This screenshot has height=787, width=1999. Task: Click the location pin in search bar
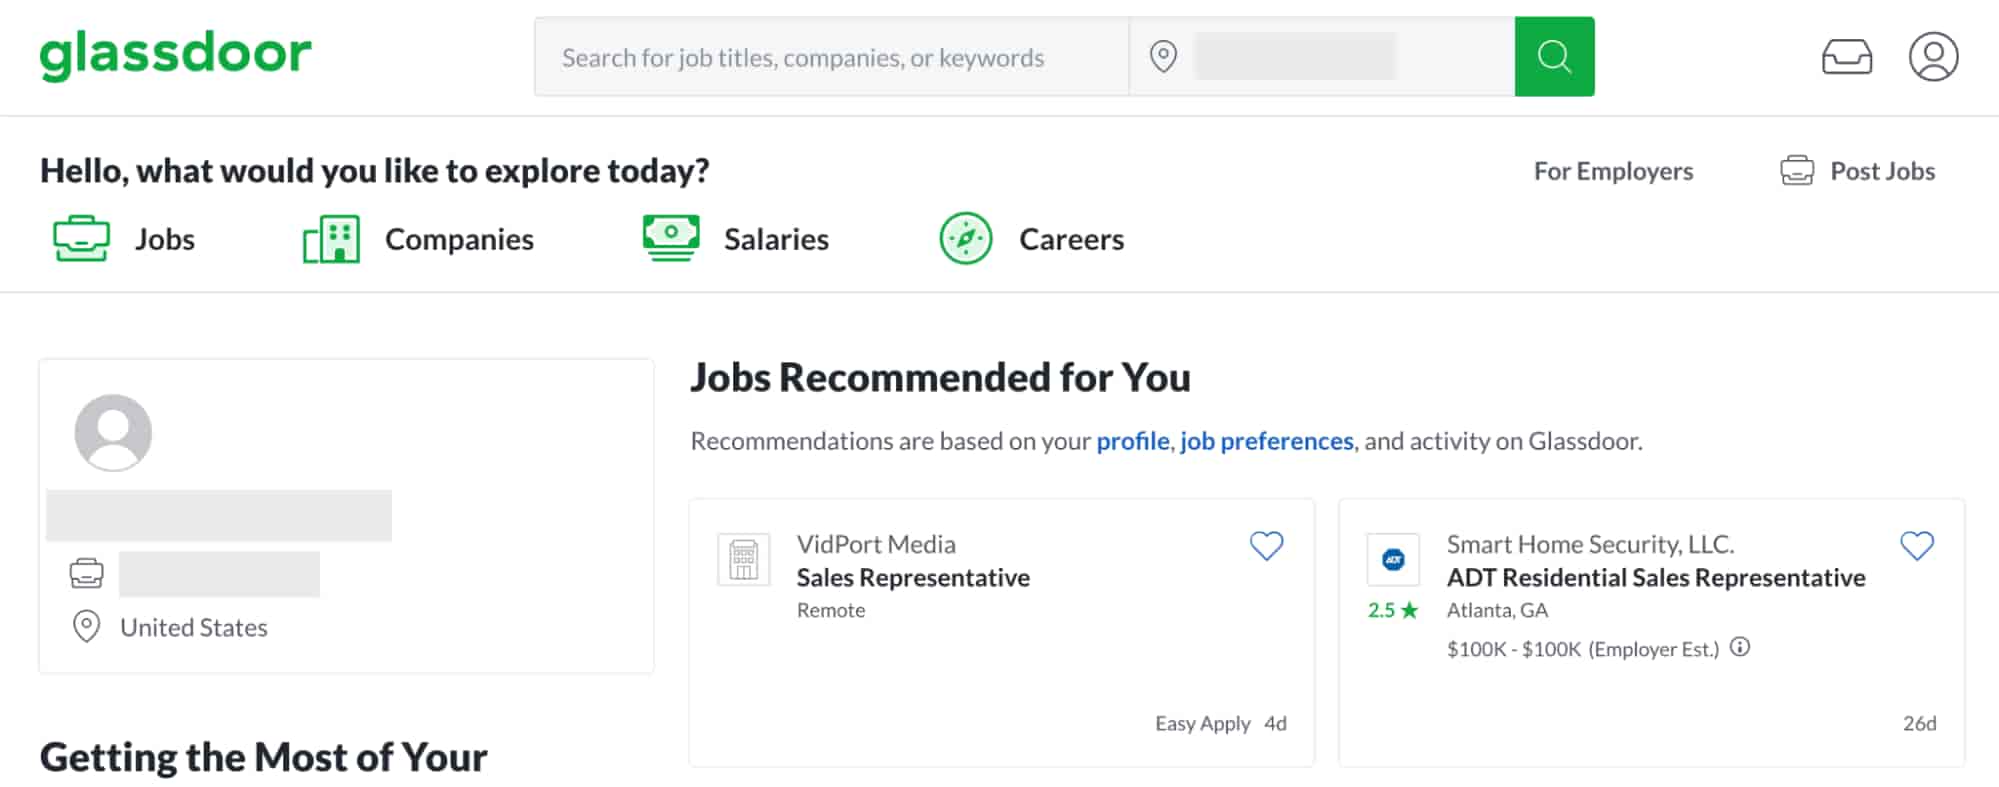[1163, 57]
